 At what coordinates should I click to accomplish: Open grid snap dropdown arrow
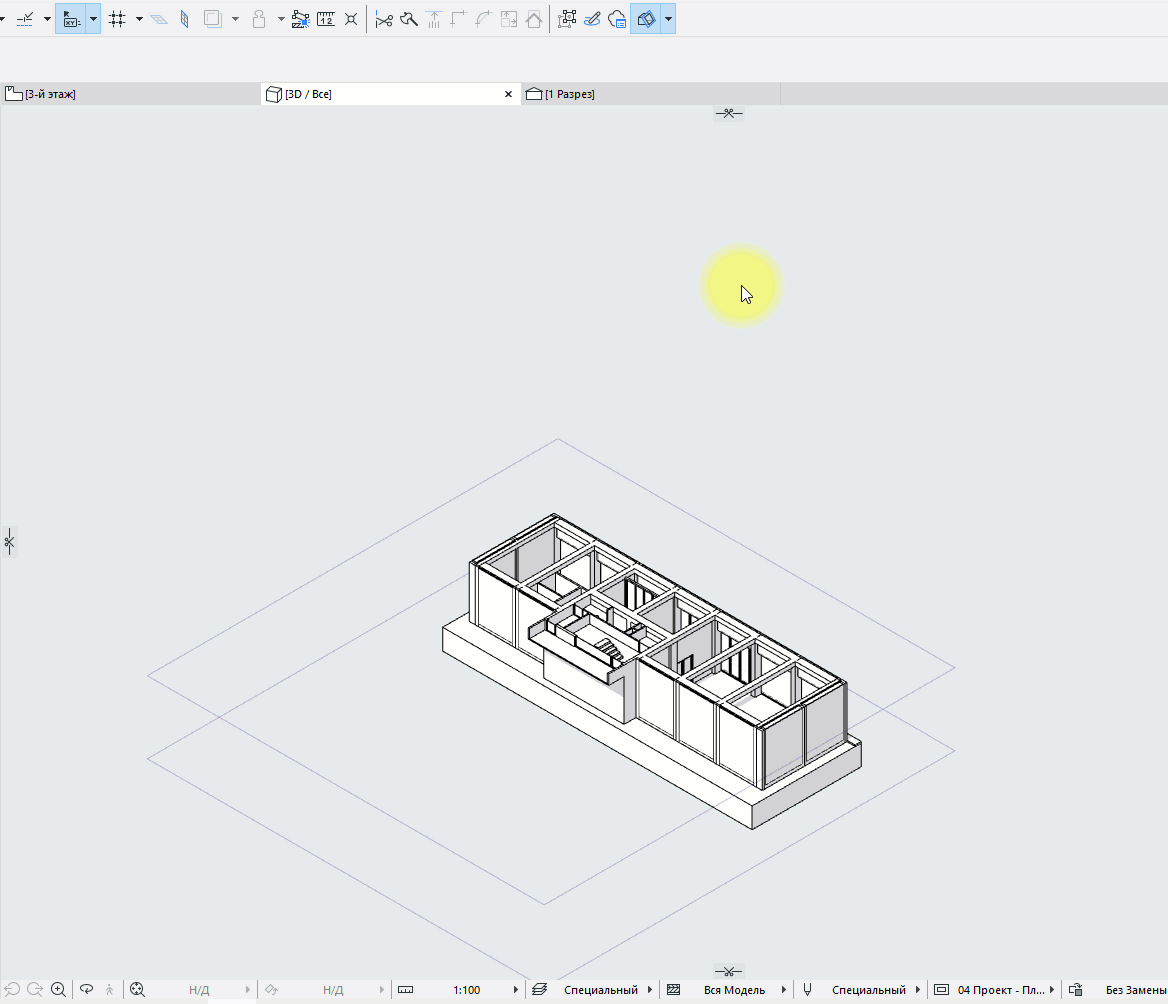point(139,19)
